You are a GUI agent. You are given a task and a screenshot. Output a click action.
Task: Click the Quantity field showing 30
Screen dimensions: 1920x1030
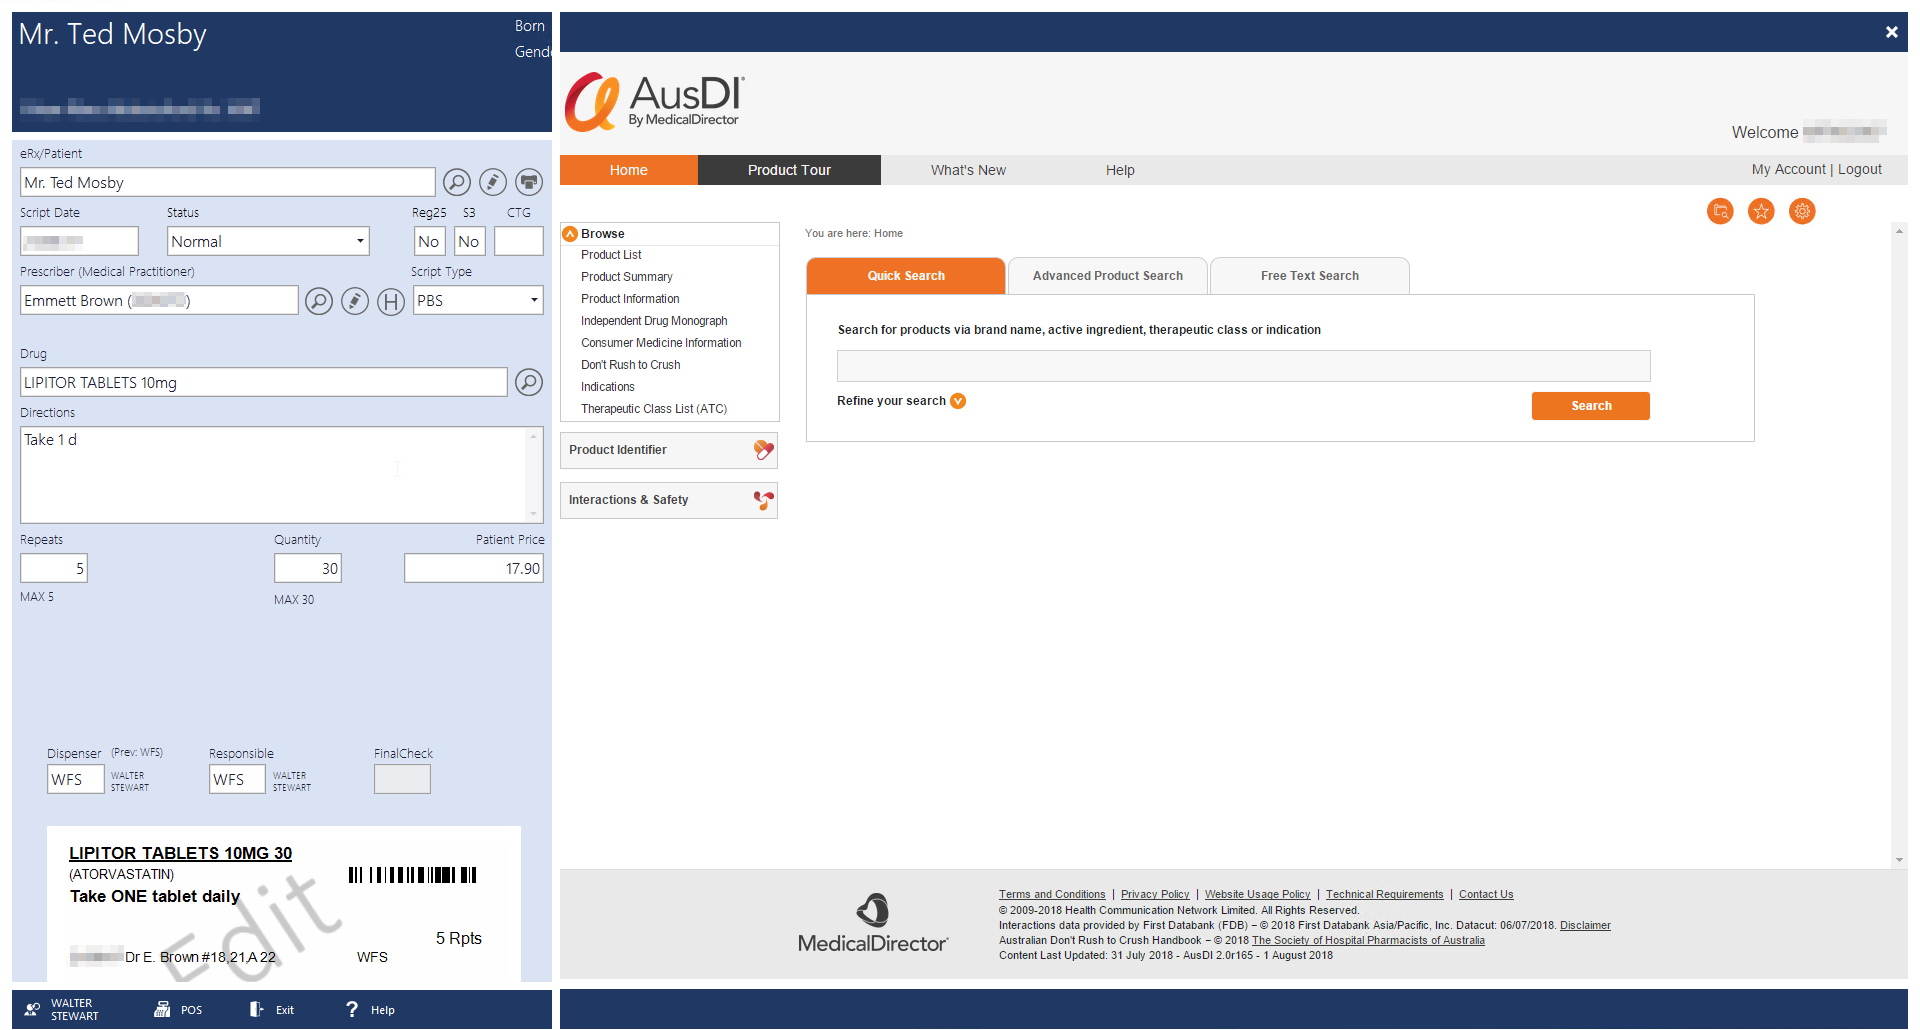[308, 568]
